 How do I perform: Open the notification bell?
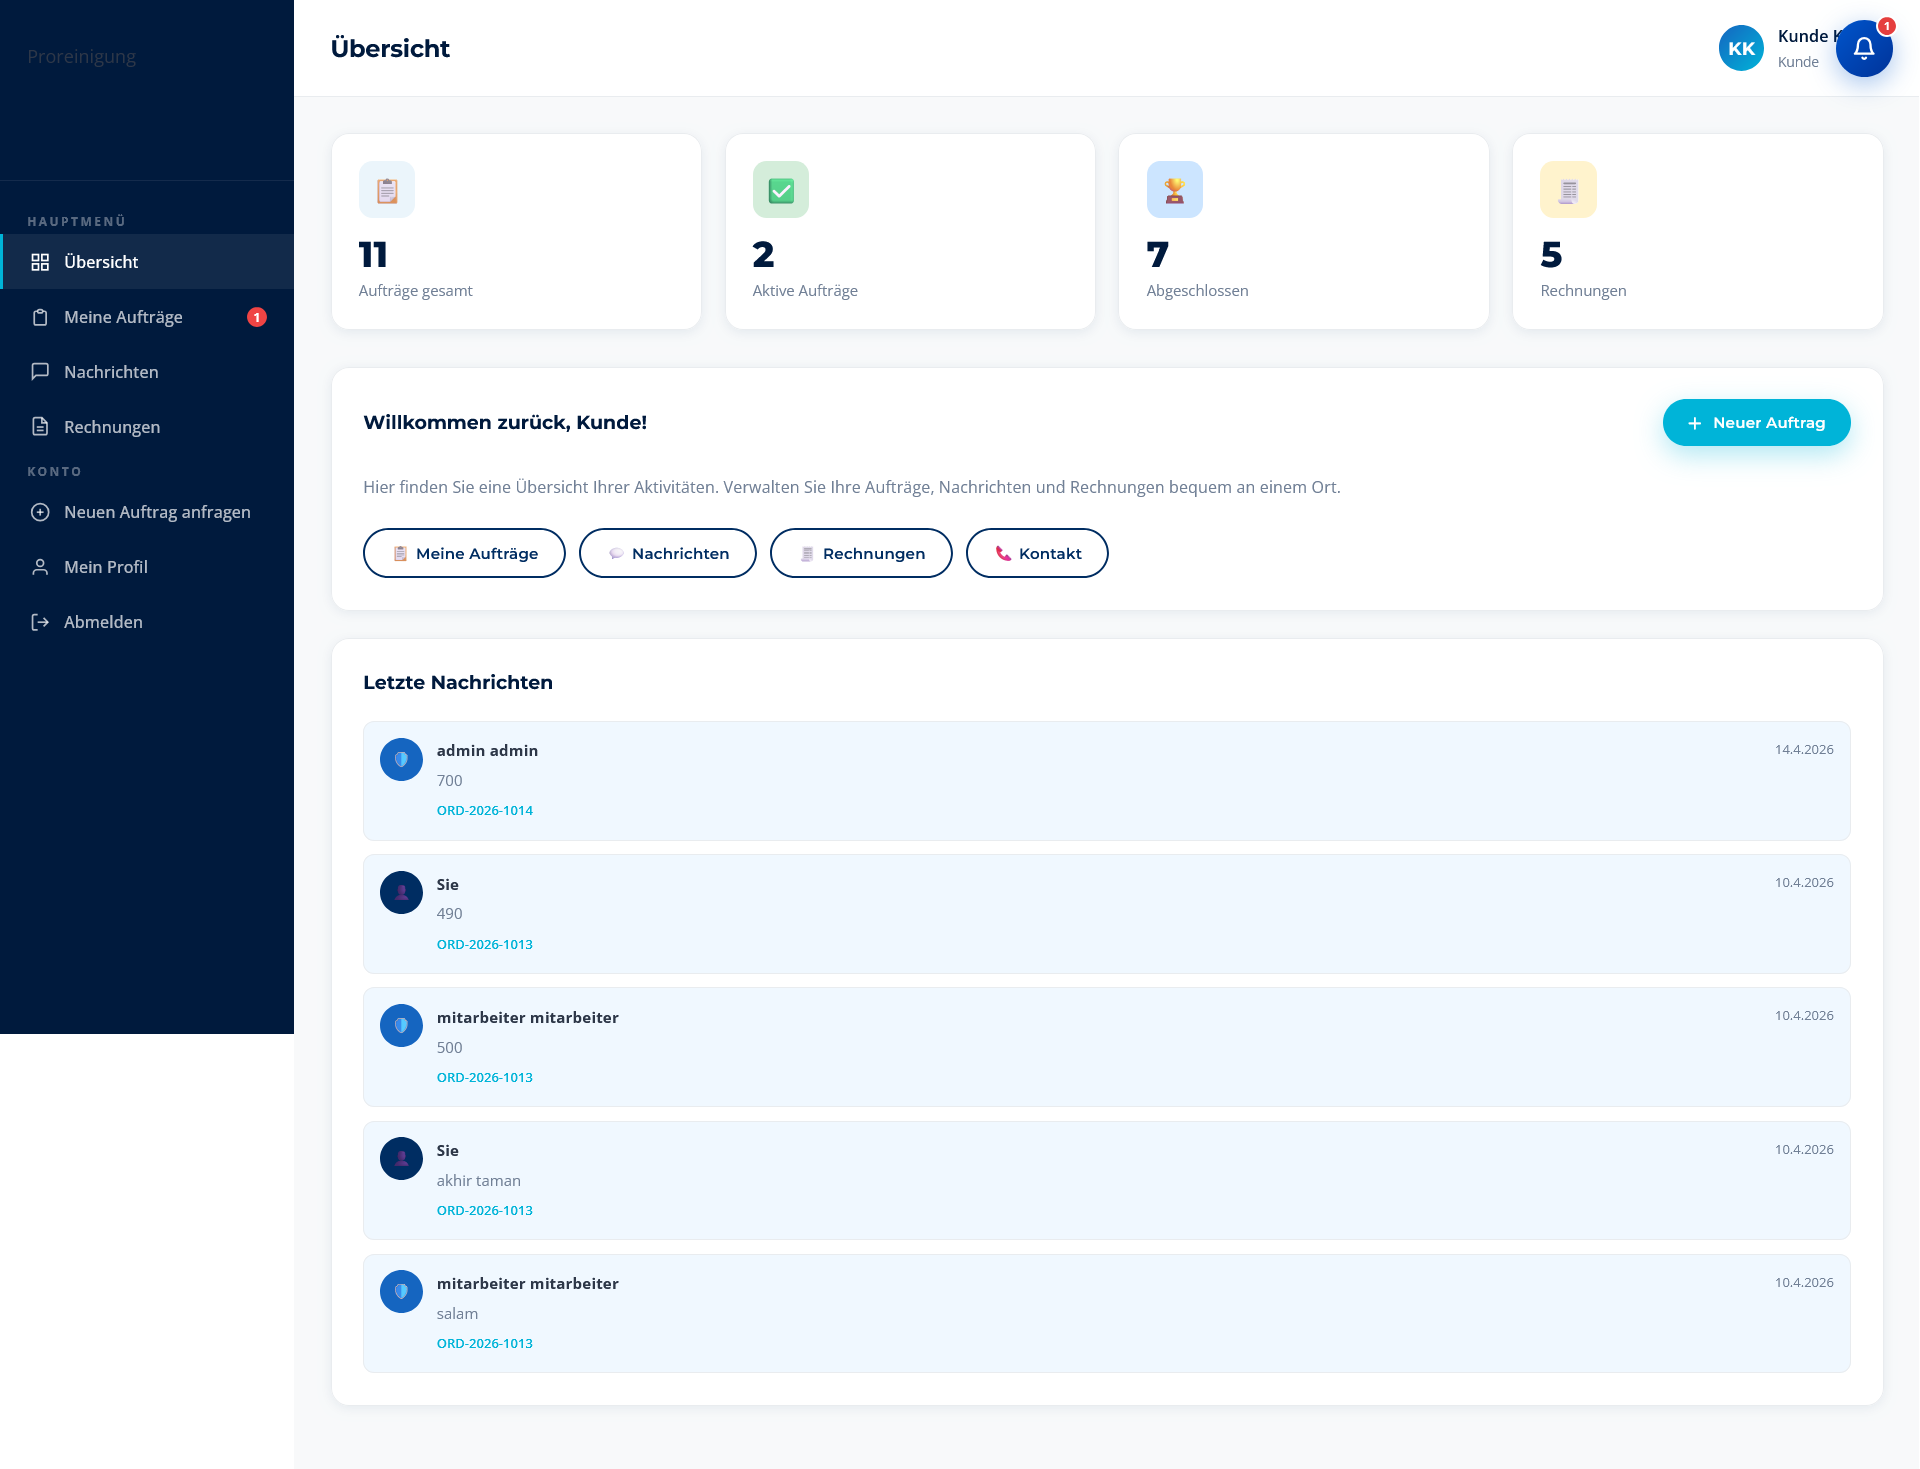pos(1864,48)
